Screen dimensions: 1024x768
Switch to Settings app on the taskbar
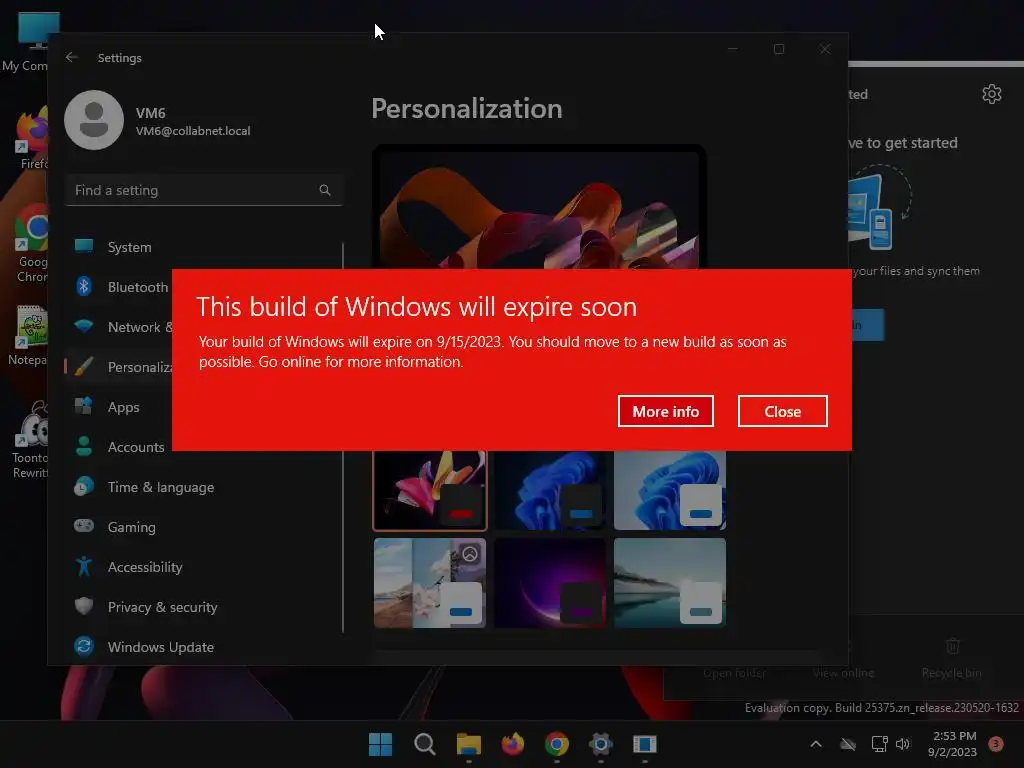pyautogui.click(x=600, y=744)
